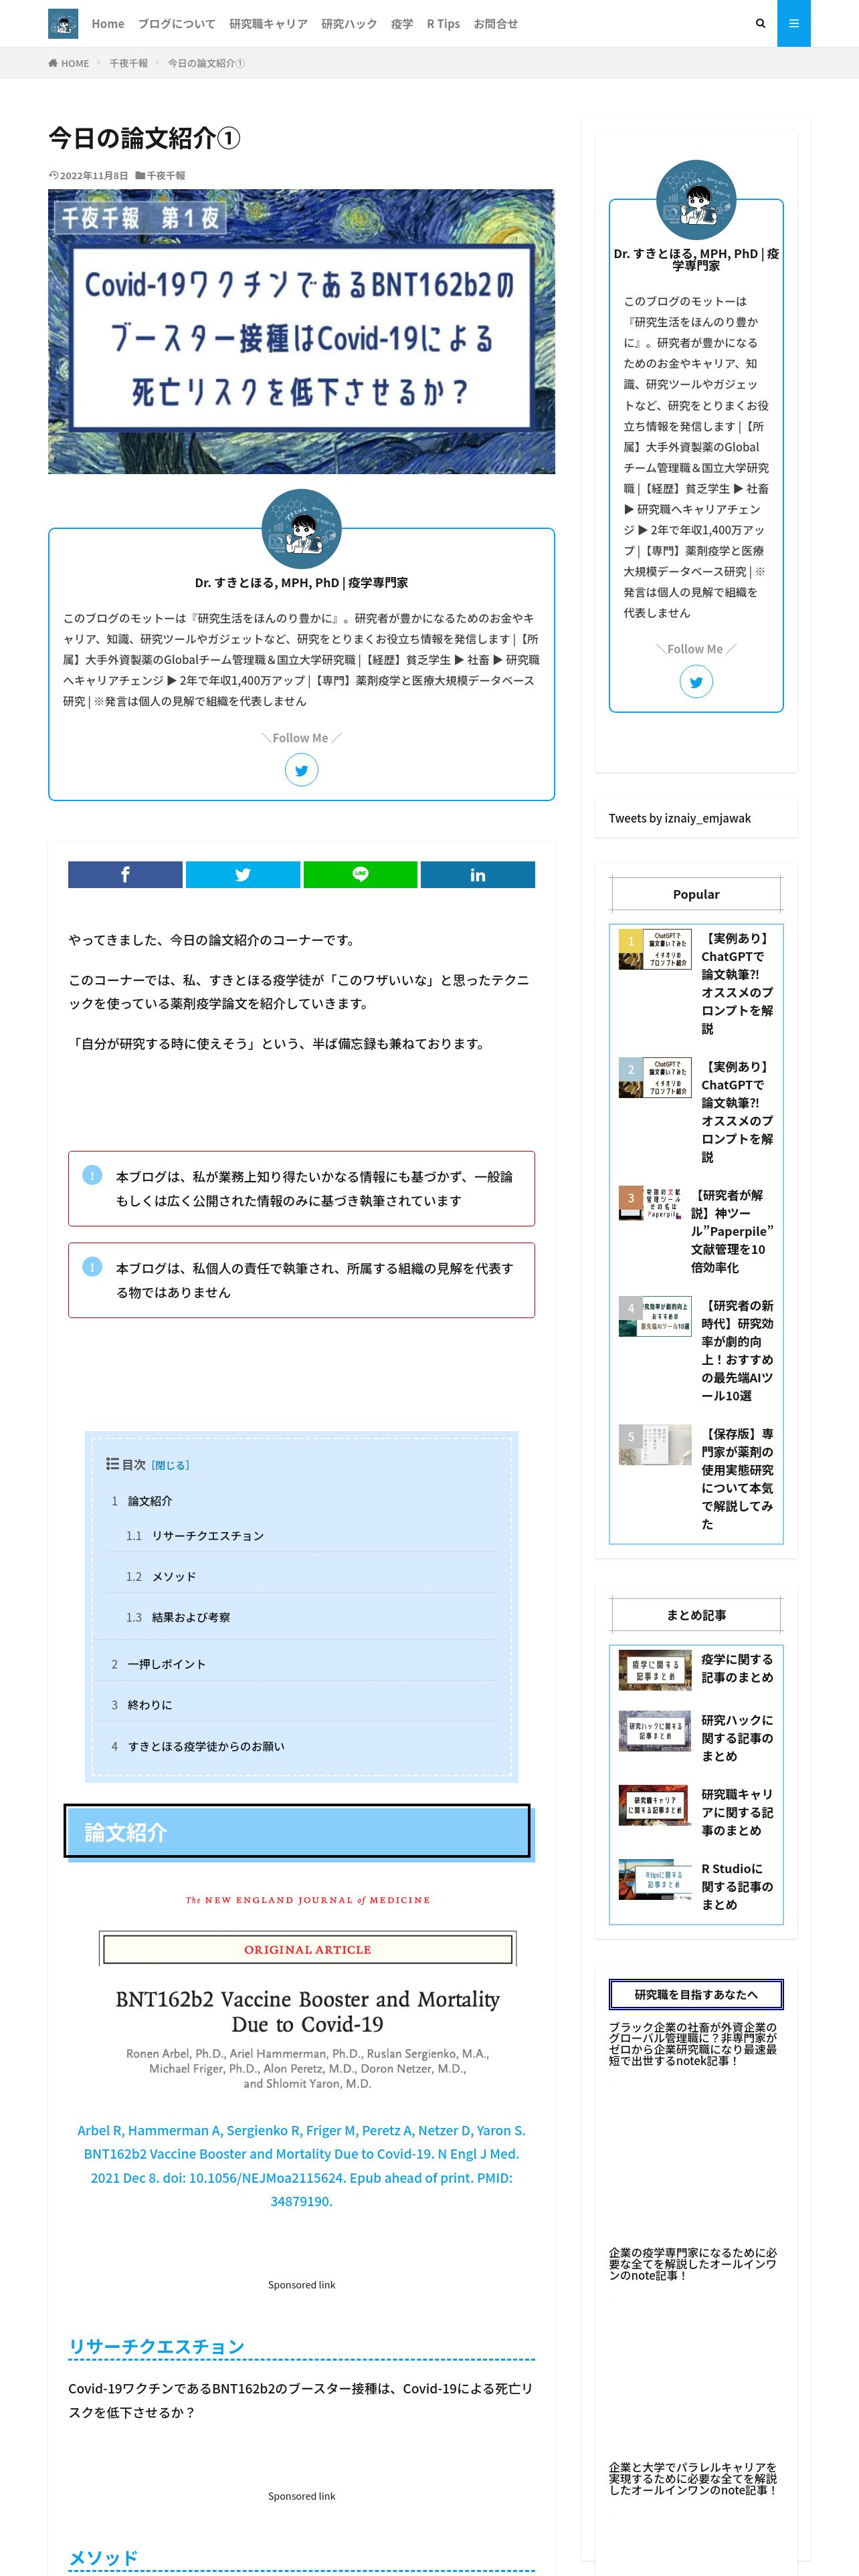
Task: Click the 研究職を目指すあなたへ sidebar heading
Action: pyautogui.click(x=696, y=1994)
